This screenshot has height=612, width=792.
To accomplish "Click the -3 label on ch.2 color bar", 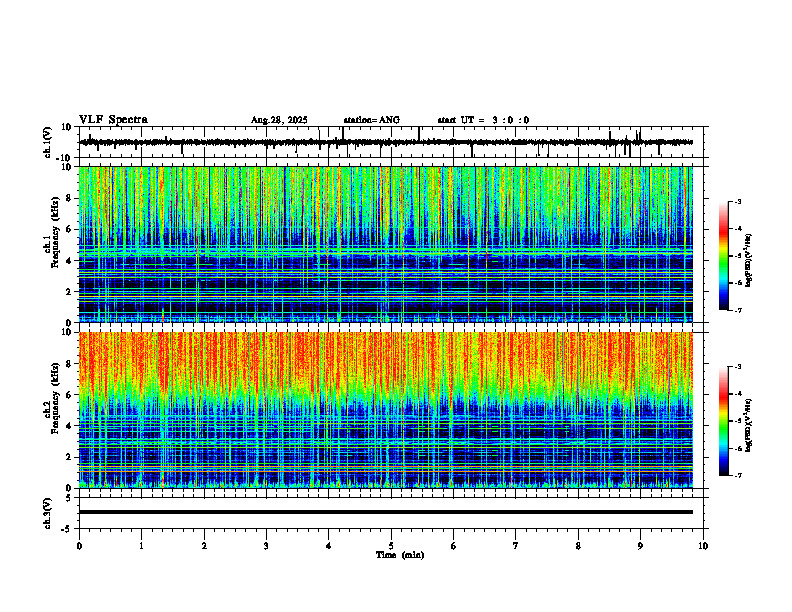I will [738, 367].
